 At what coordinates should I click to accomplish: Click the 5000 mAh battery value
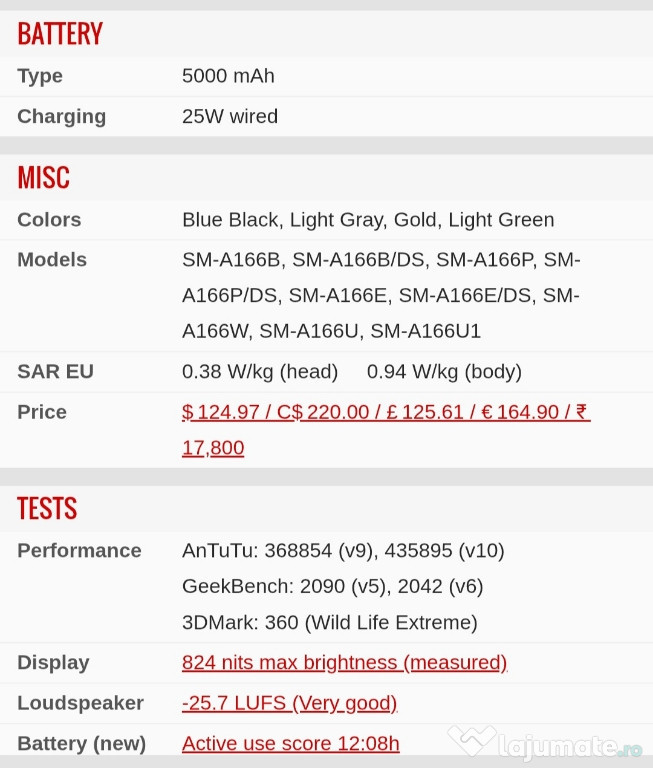coord(228,76)
